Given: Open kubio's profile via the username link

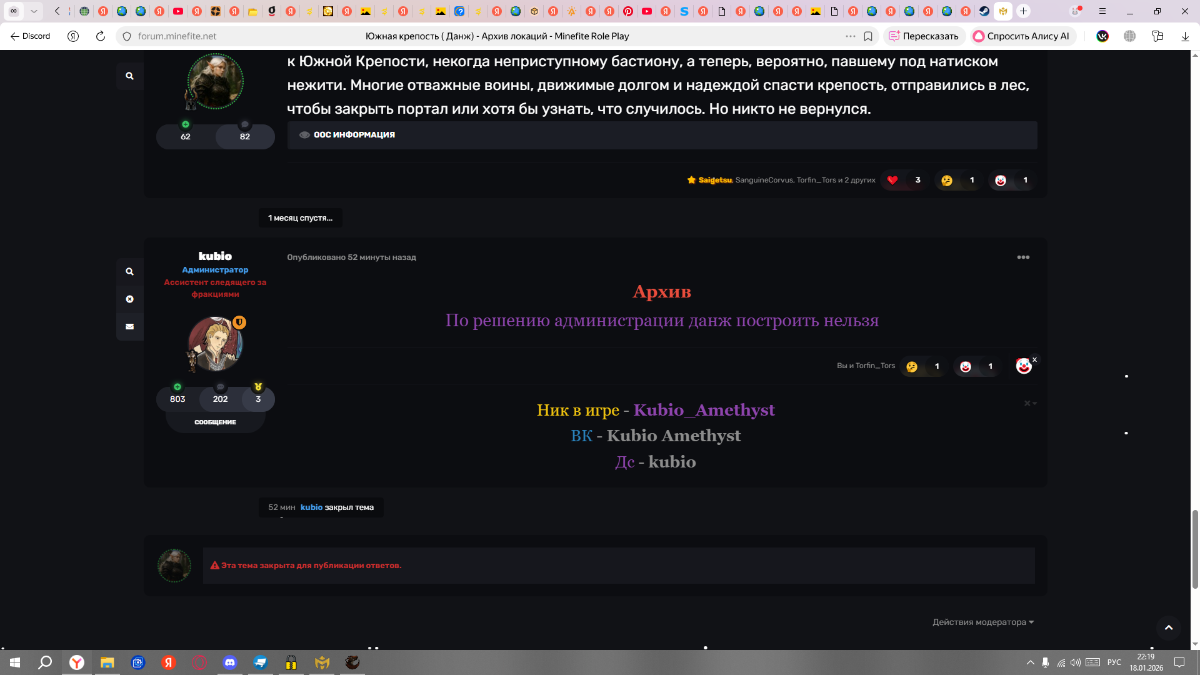Looking at the screenshot, I should pyautogui.click(x=215, y=256).
